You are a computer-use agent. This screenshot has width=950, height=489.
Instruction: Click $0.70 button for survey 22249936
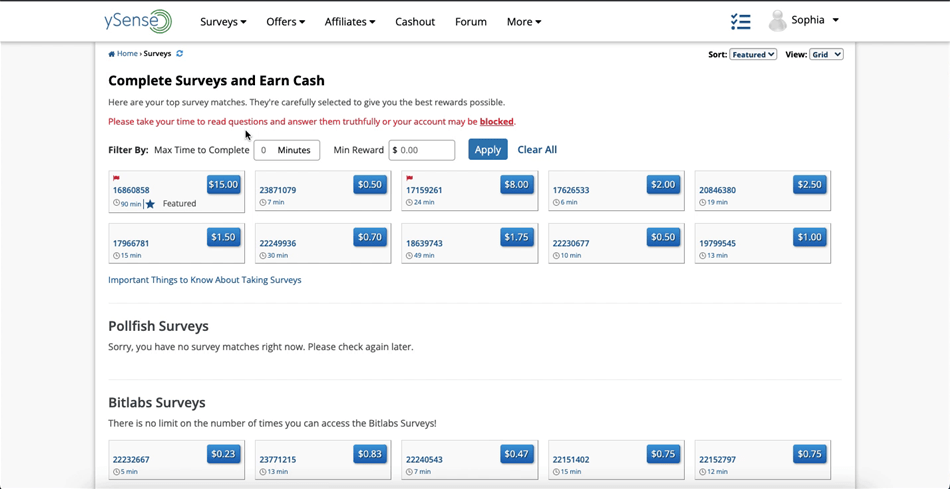pos(370,237)
